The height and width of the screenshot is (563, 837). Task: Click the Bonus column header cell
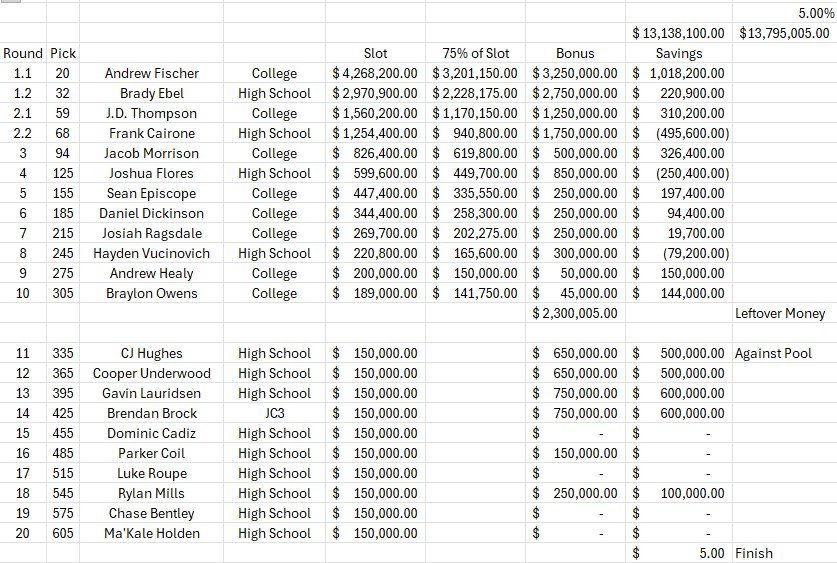tap(575, 53)
